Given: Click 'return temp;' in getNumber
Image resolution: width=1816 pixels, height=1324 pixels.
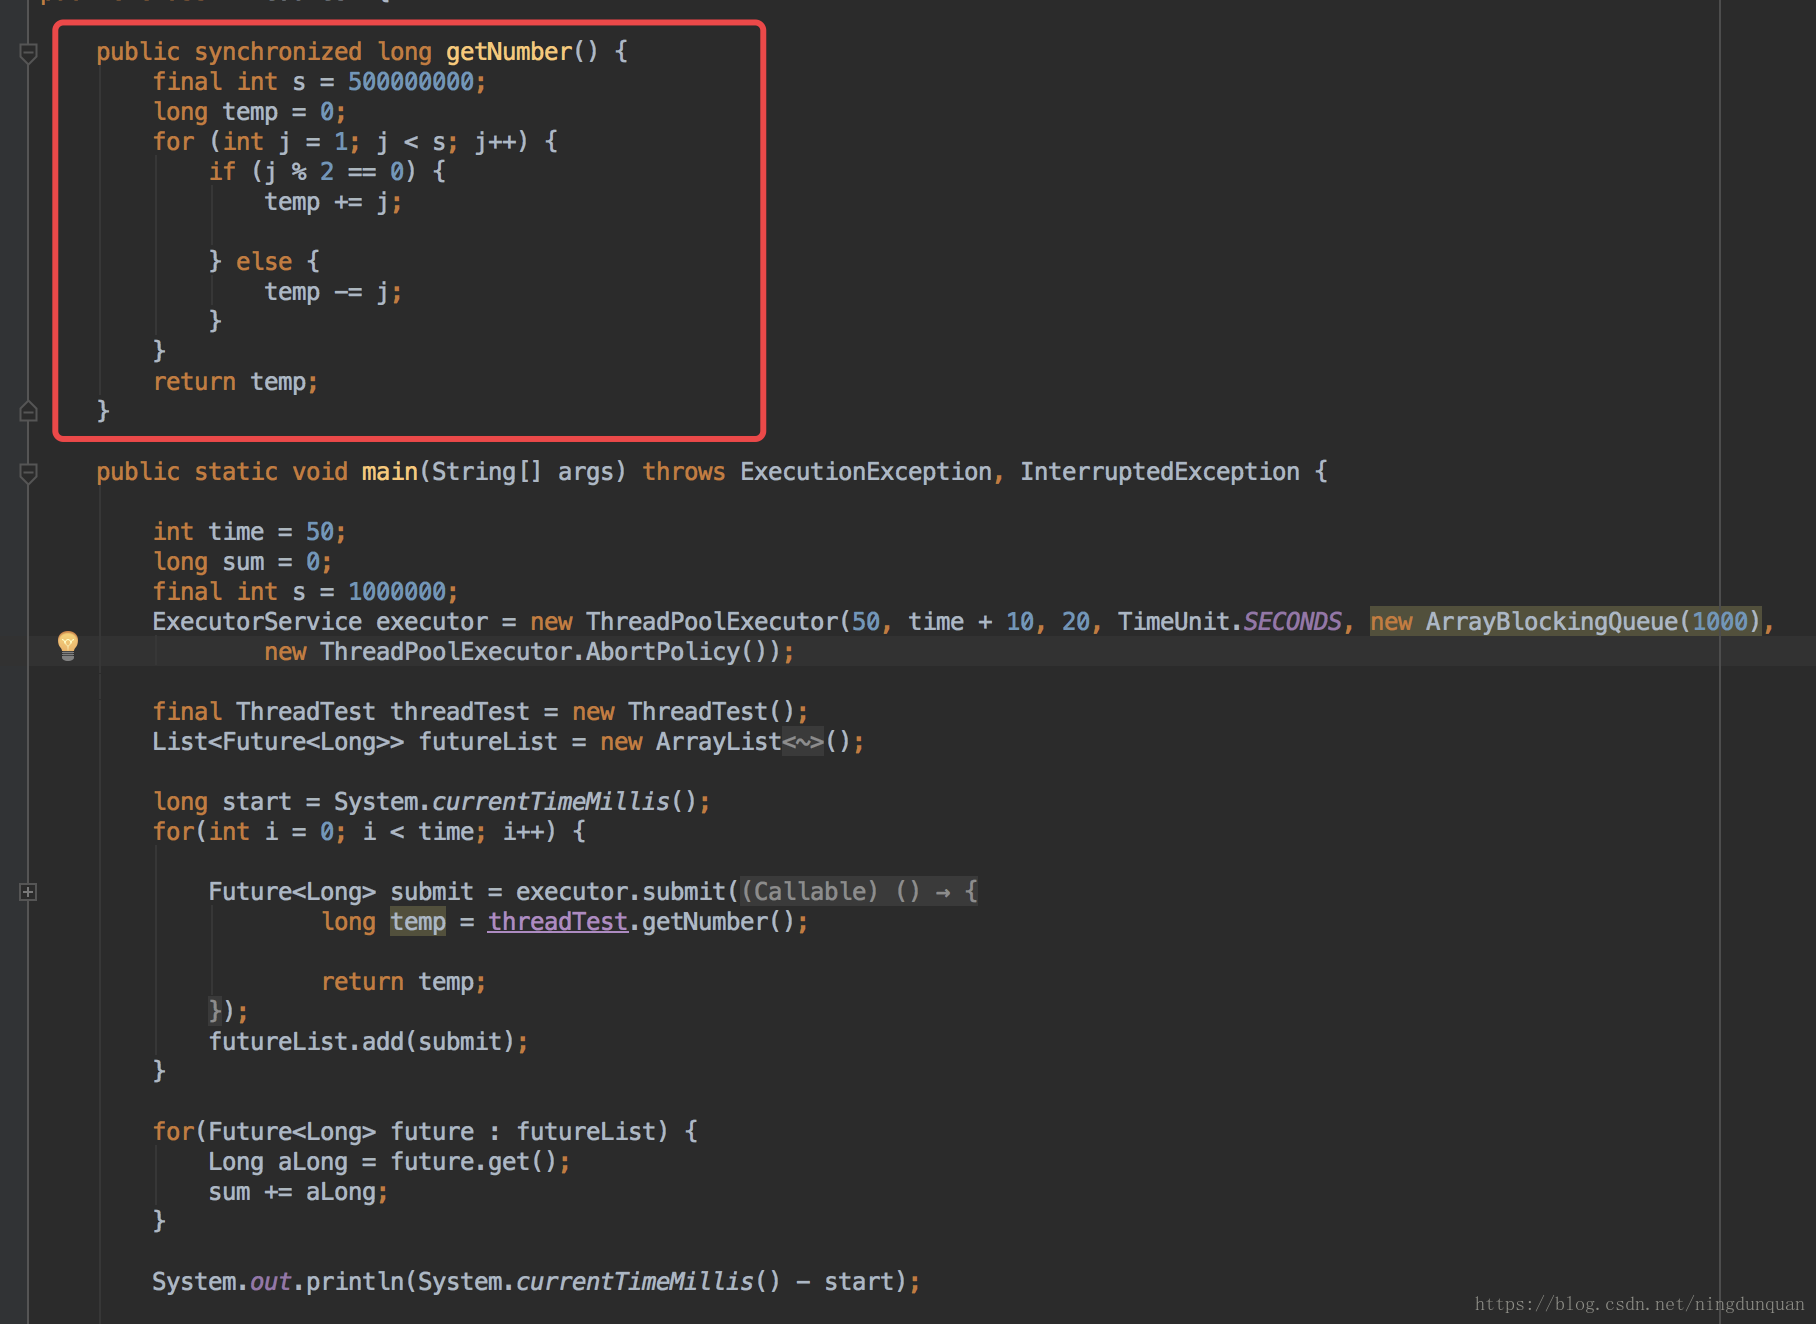Looking at the screenshot, I should pyautogui.click(x=235, y=382).
